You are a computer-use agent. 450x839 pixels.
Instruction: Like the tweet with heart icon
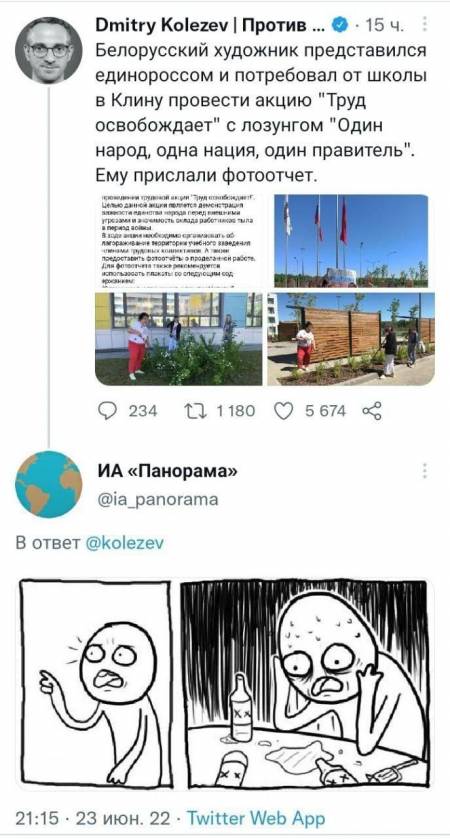click(x=282, y=411)
